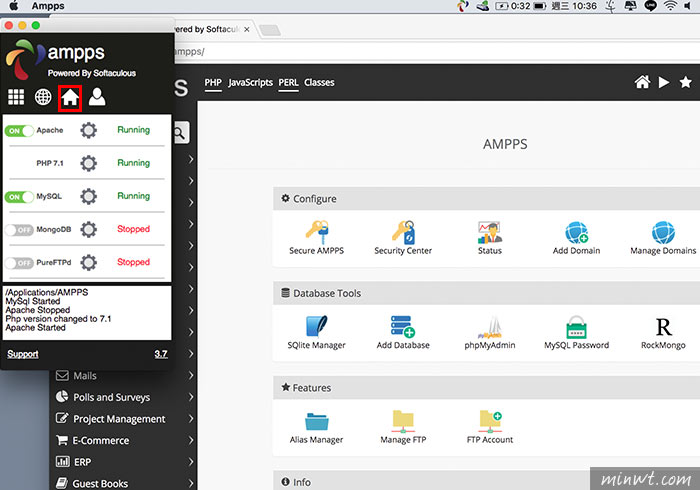The height and width of the screenshot is (490, 700).
Task: Click the ERP sidebar item
Action: point(124,462)
